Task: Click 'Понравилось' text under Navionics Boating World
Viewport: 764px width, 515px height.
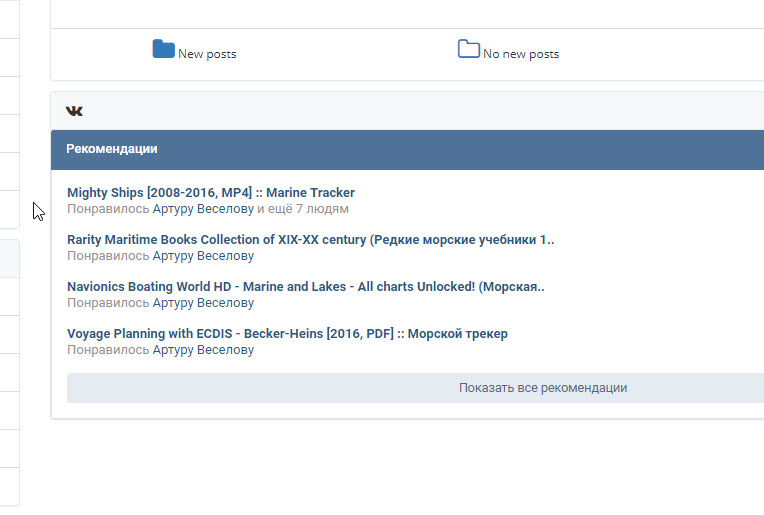Action: [x=108, y=303]
